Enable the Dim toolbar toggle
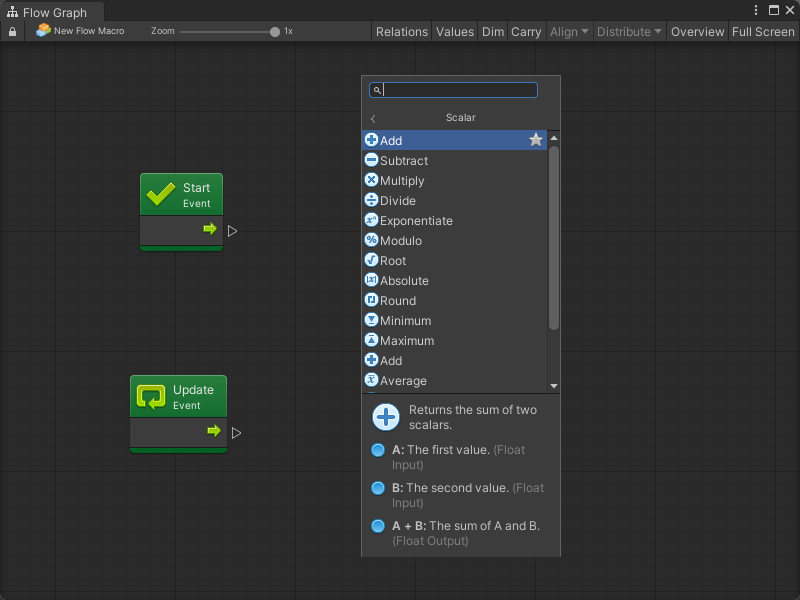 (493, 32)
